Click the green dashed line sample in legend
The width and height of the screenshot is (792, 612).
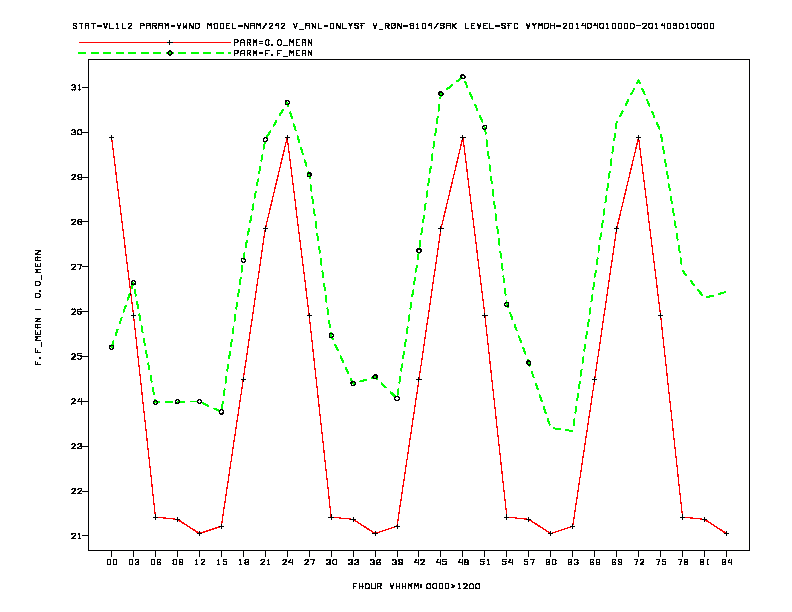(155, 53)
